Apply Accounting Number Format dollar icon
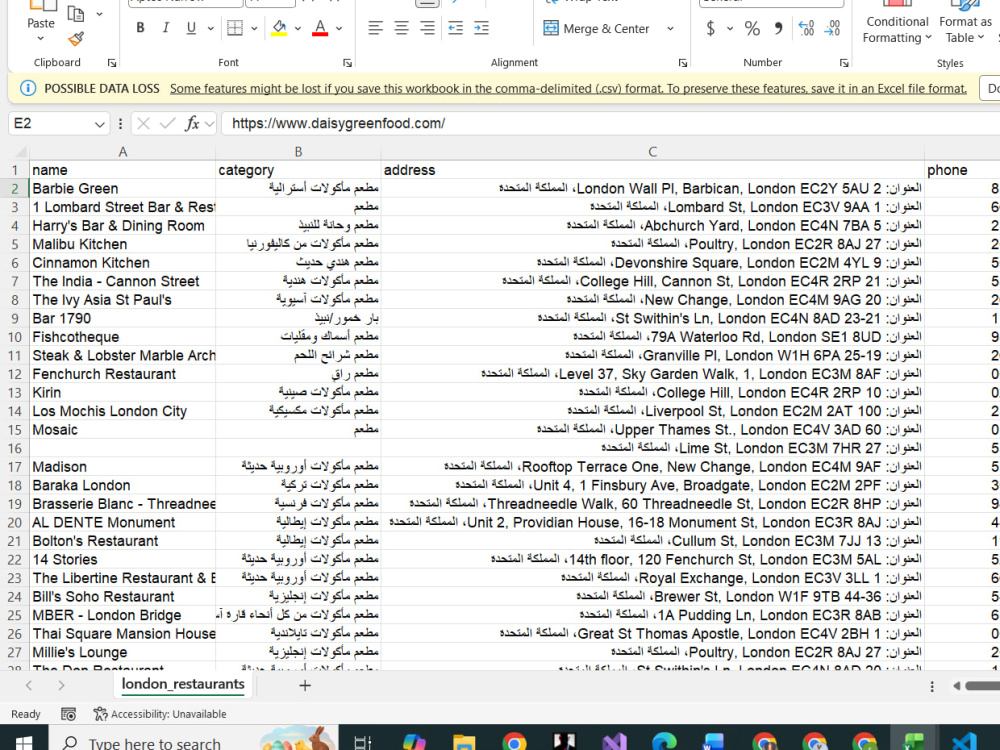Image resolution: width=1000 pixels, height=750 pixels. [x=710, y=28]
